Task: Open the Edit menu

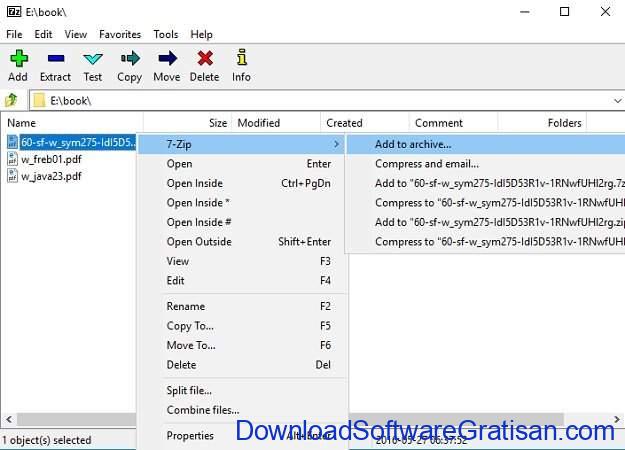Action: pyautogui.click(x=43, y=35)
